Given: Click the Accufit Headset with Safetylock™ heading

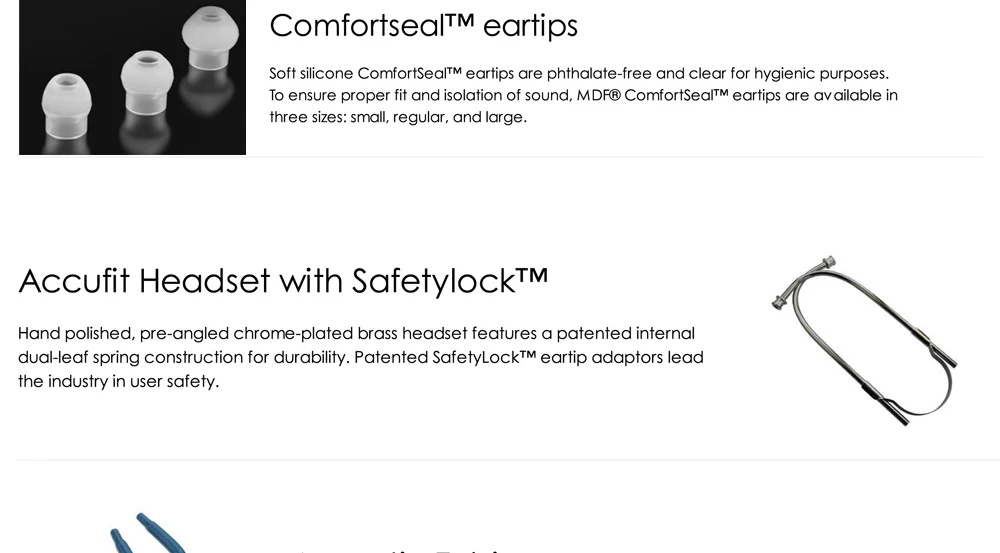Looking at the screenshot, I should pos(283,281).
